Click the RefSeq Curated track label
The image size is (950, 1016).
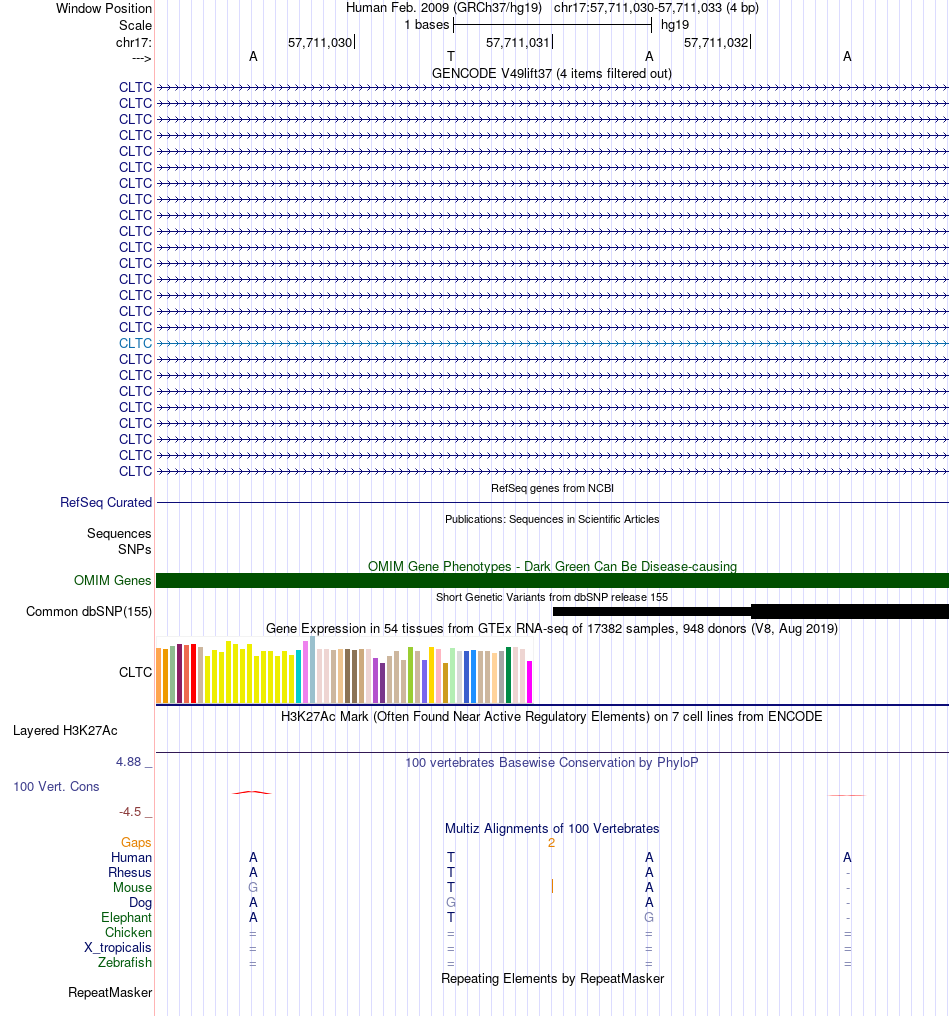(x=106, y=502)
